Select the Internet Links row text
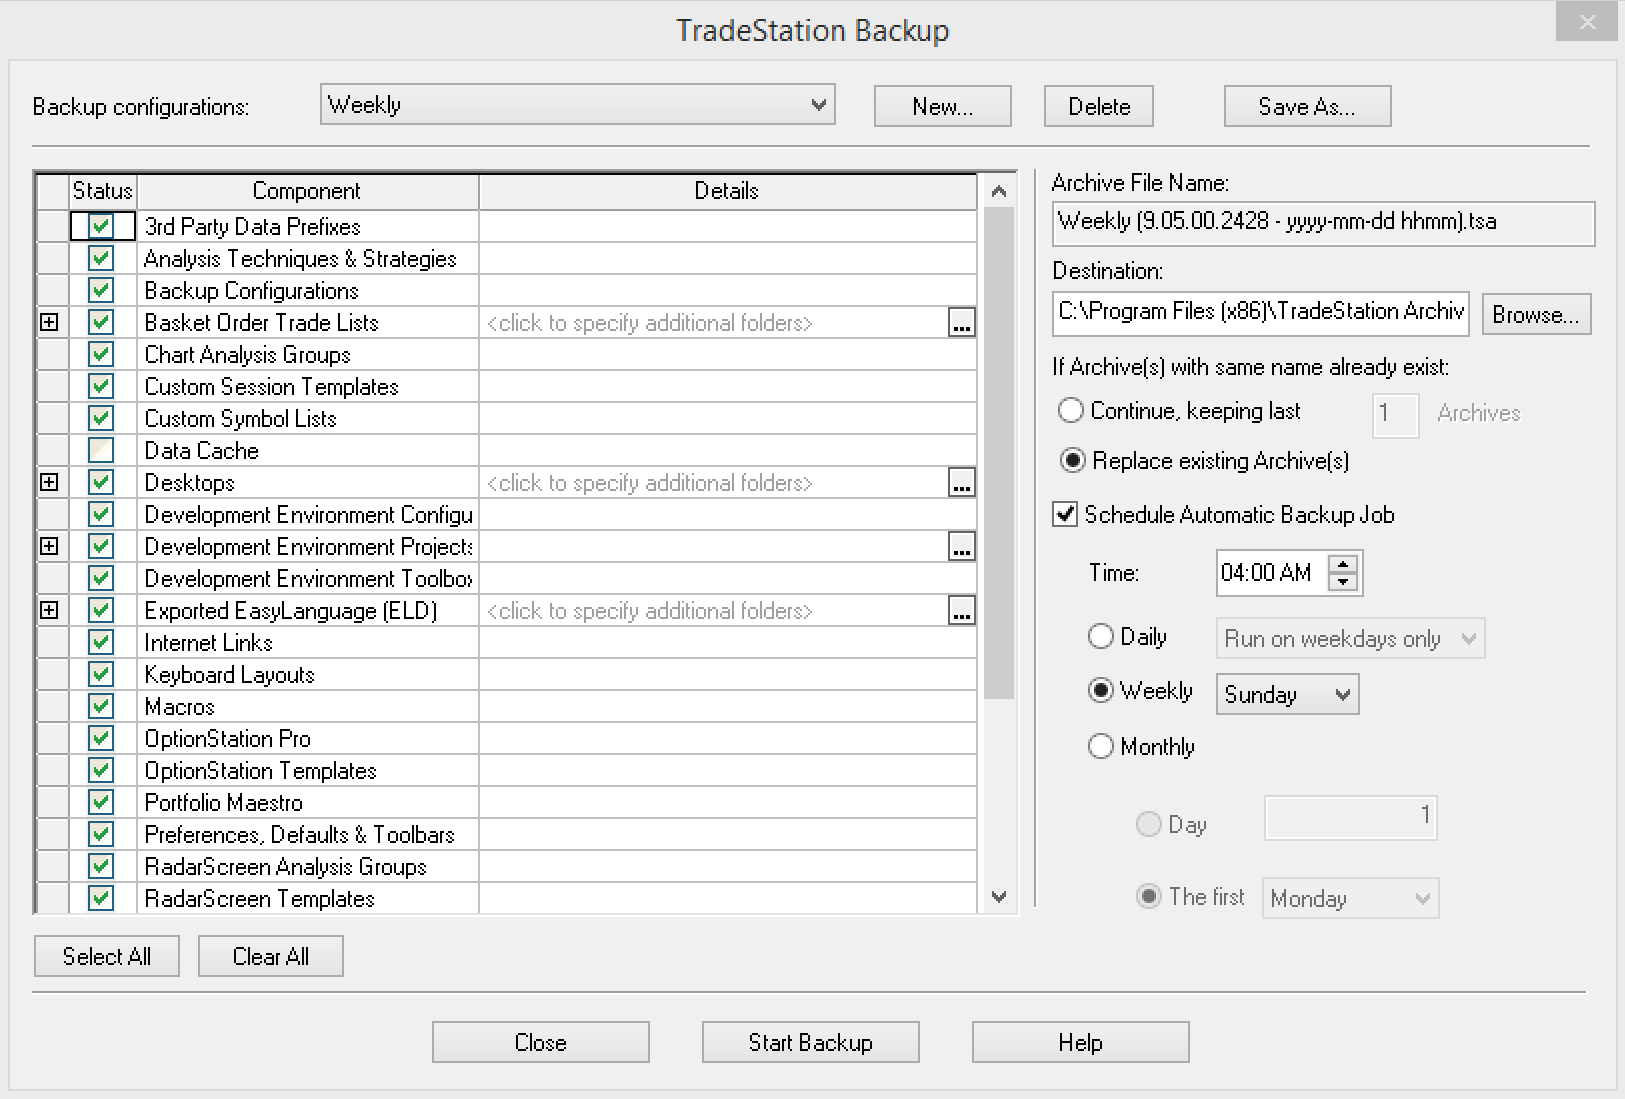This screenshot has width=1625, height=1099. coord(208,642)
